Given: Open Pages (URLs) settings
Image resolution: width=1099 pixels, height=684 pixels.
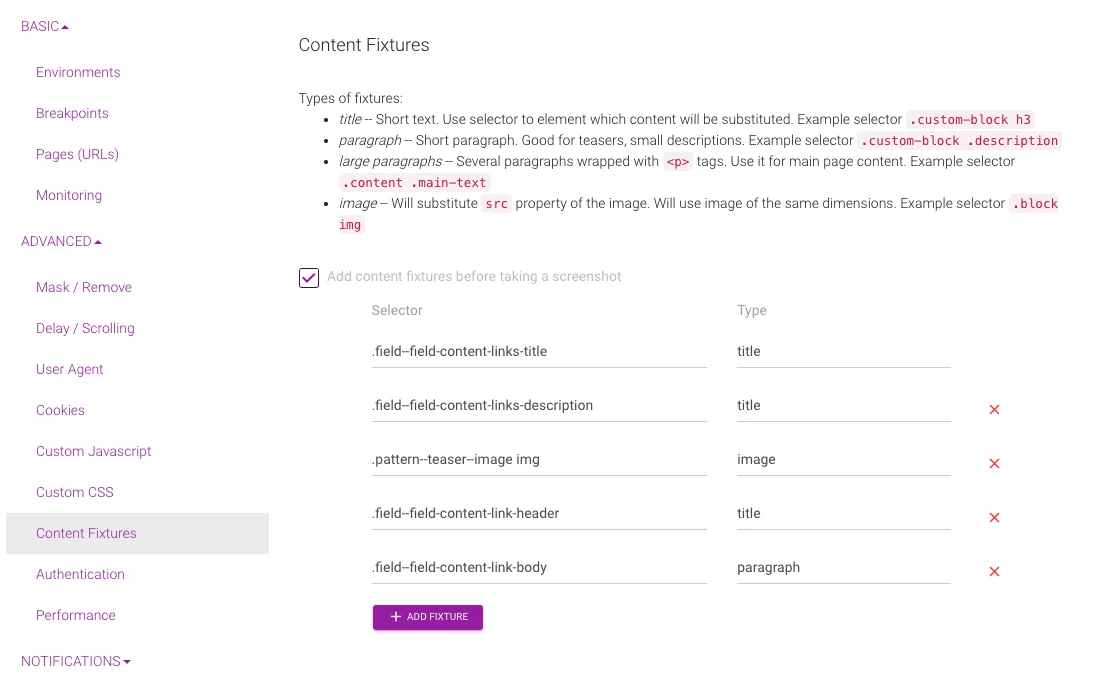Looking at the screenshot, I should [x=77, y=154].
